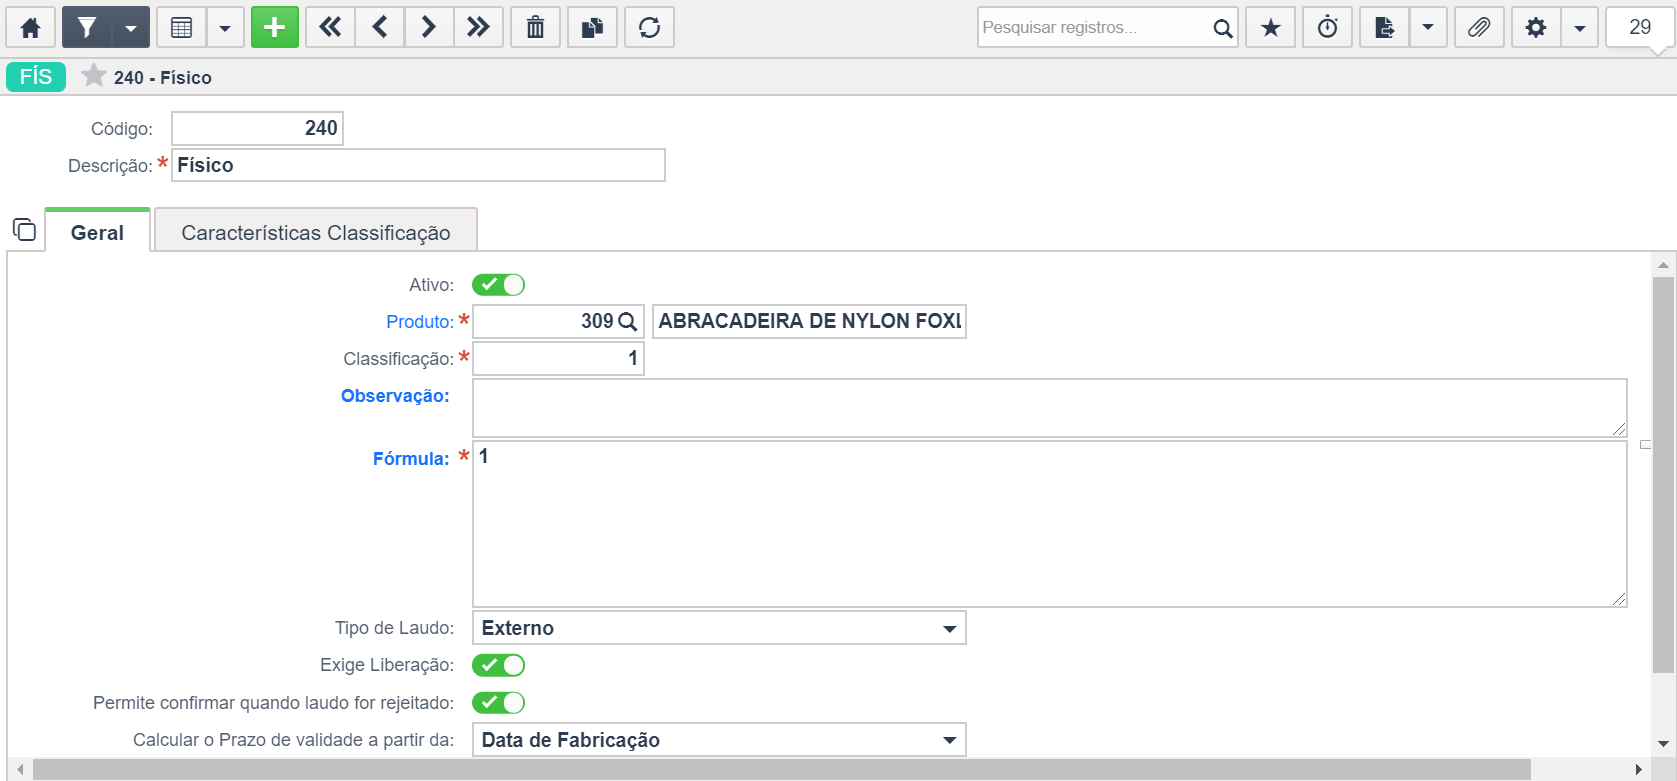Screen dimensions: 1677x781
Task: Click the Código field
Action: point(258,128)
